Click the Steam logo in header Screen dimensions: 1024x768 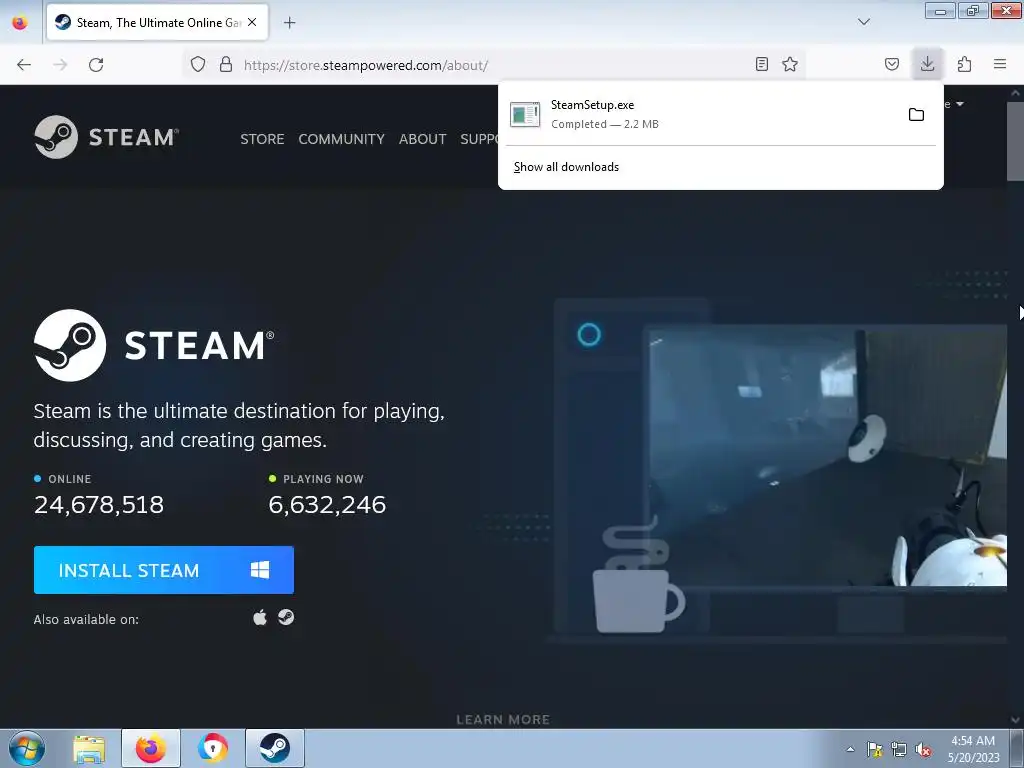(106, 137)
